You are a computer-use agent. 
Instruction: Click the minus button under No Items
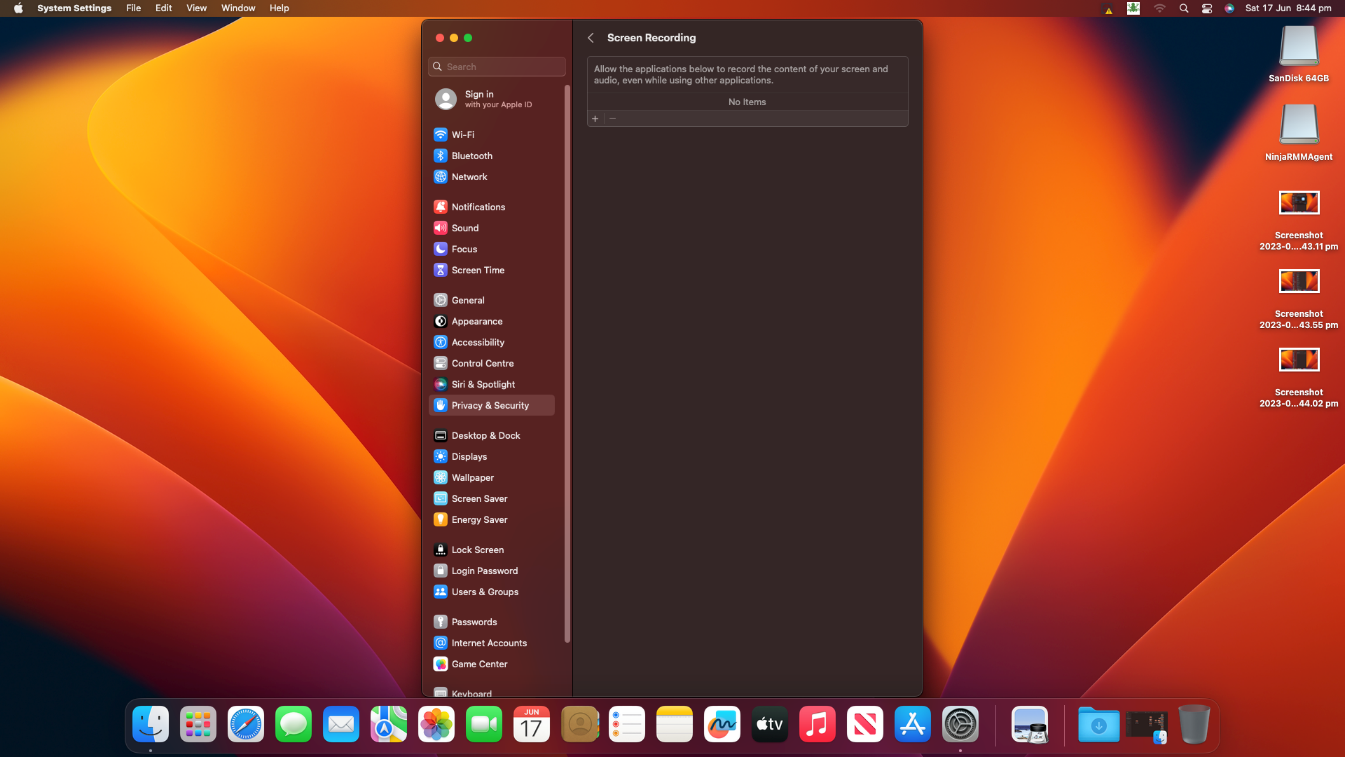point(613,118)
